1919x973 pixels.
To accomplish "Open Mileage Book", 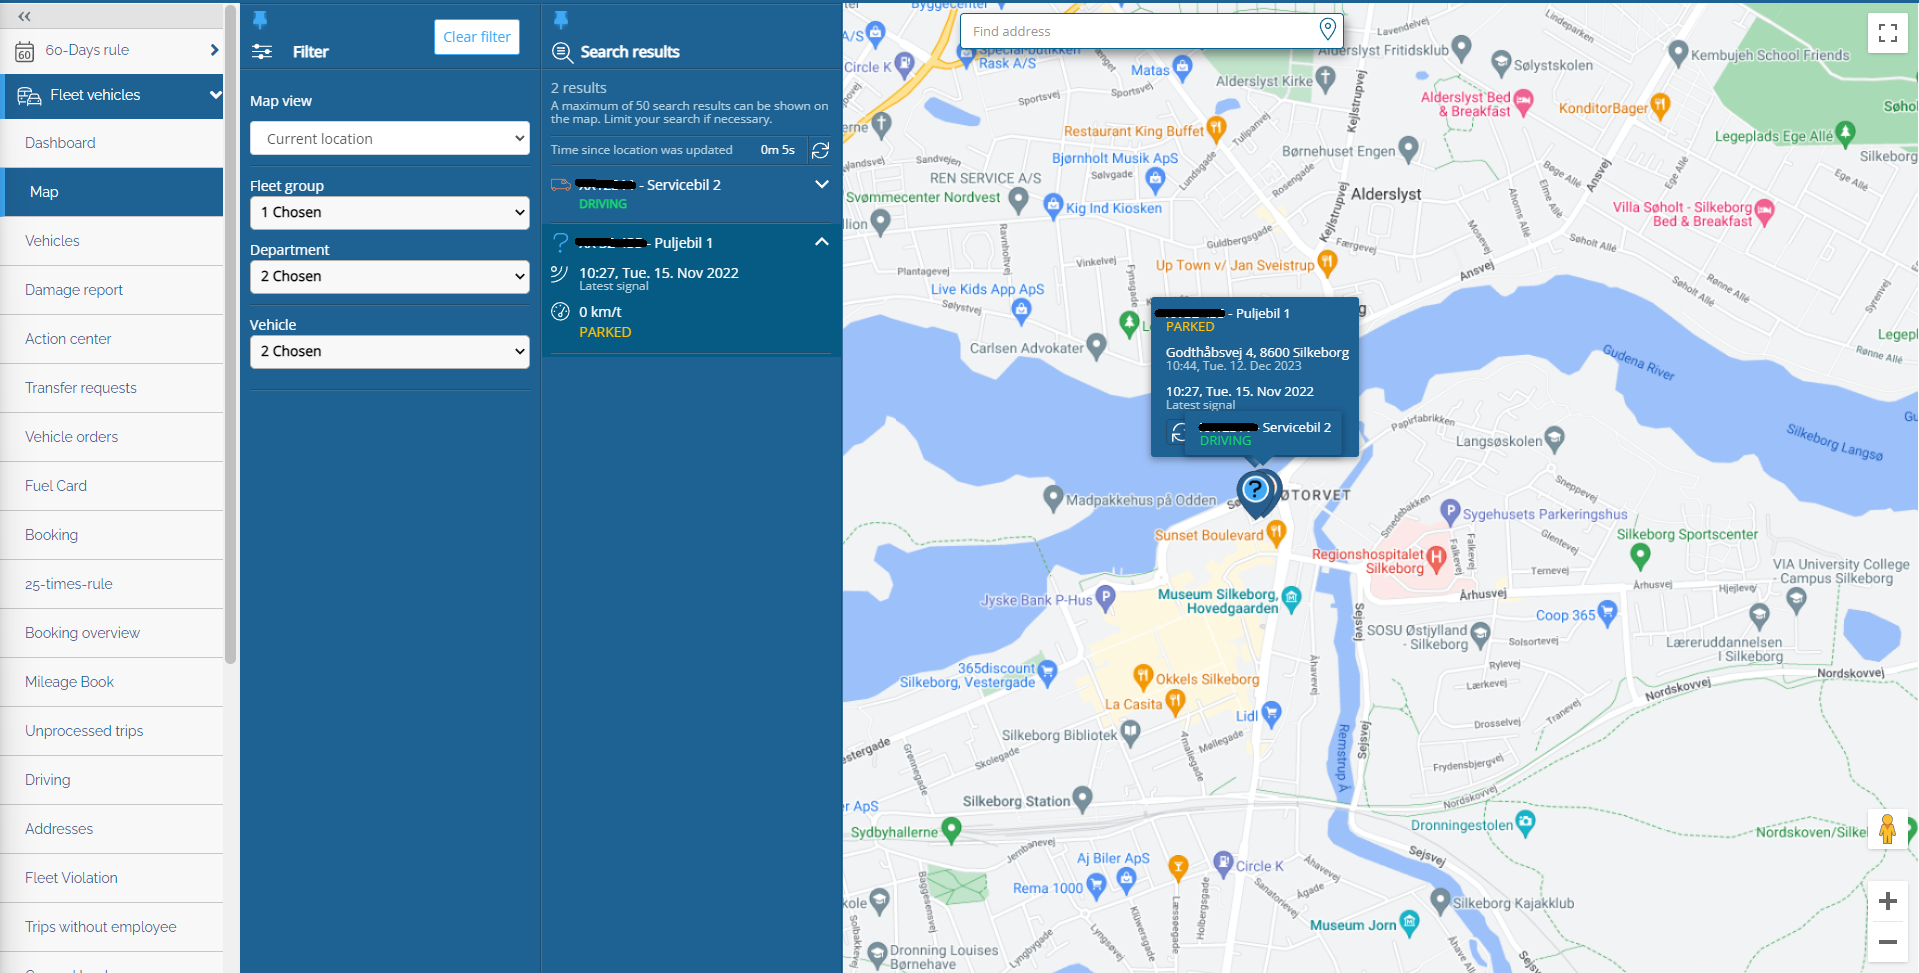I will [x=112, y=682].
